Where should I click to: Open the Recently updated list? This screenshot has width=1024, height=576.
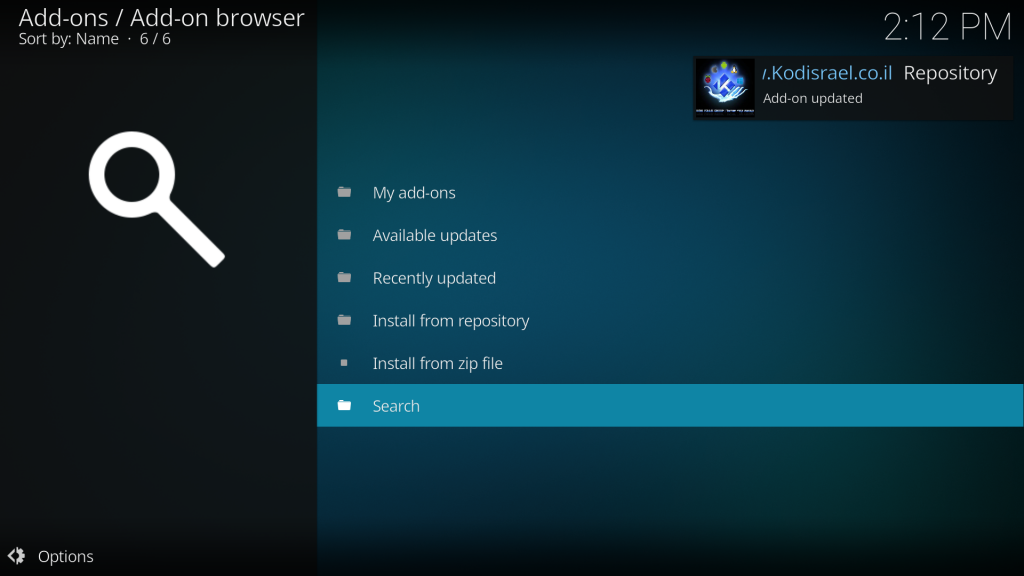434,277
